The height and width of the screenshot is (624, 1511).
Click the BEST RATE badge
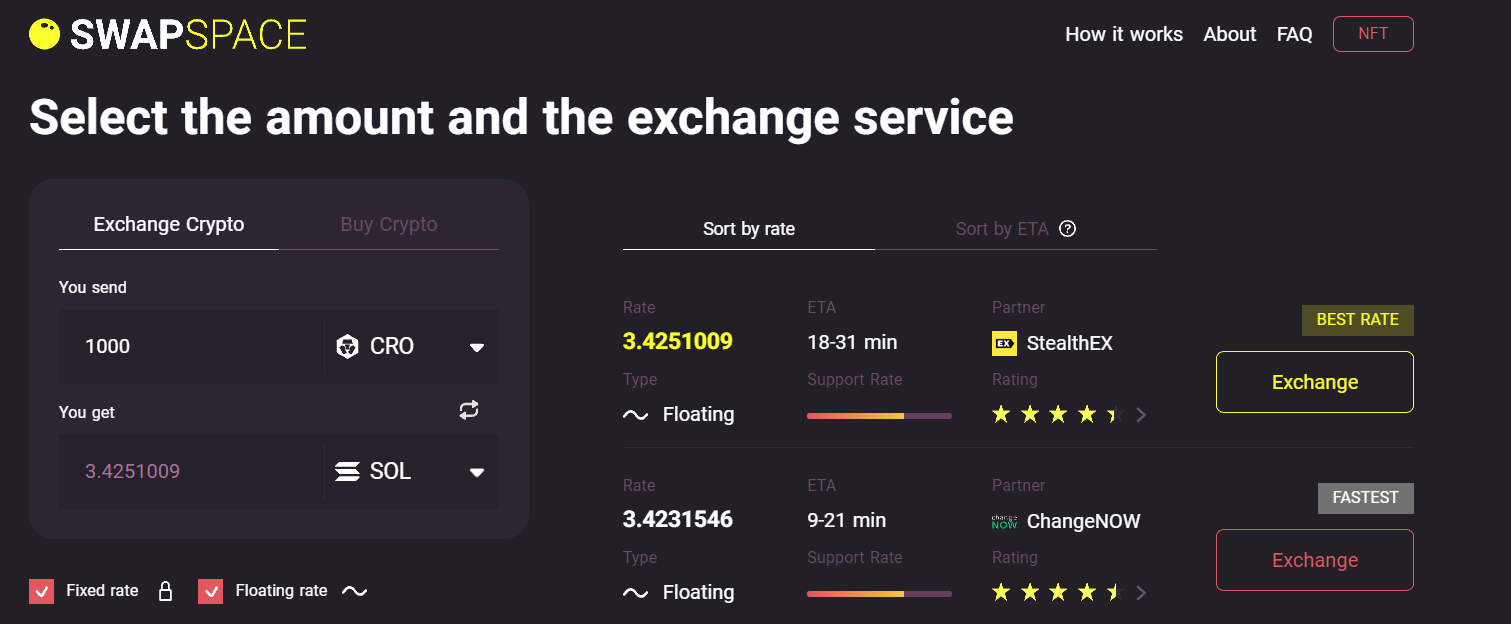click(x=1358, y=320)
